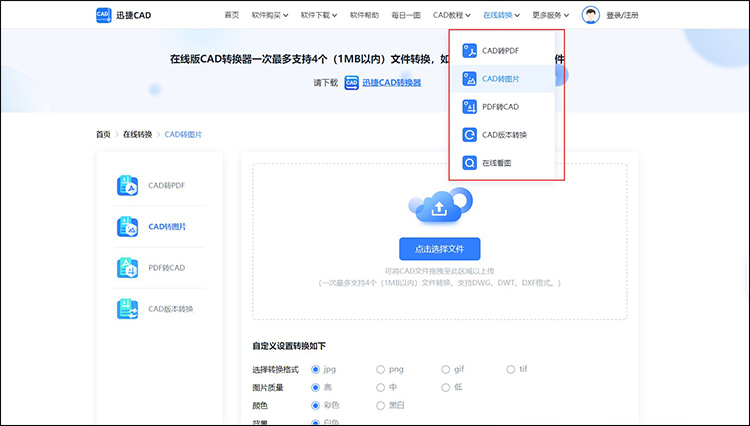Click 登录/注册 link

[622, 15]
